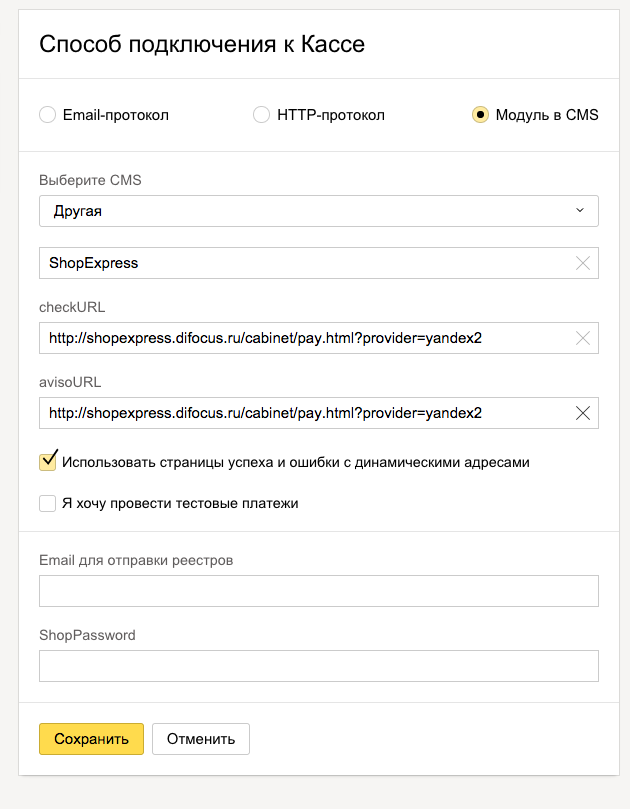Focus the Email для отправки реестров field
The image size is (630, 809).
pyautogui.click(x=319, y=591)
